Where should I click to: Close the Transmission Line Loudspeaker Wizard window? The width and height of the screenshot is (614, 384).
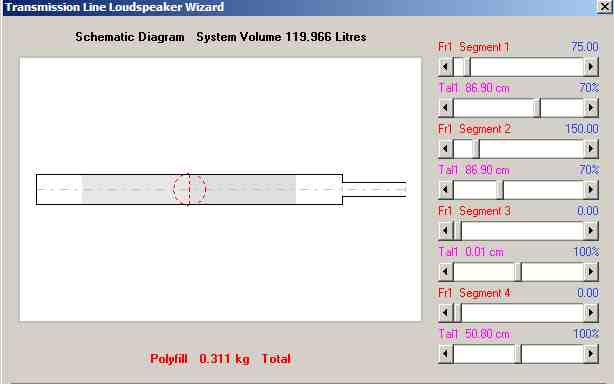click(x=605, y=7)
